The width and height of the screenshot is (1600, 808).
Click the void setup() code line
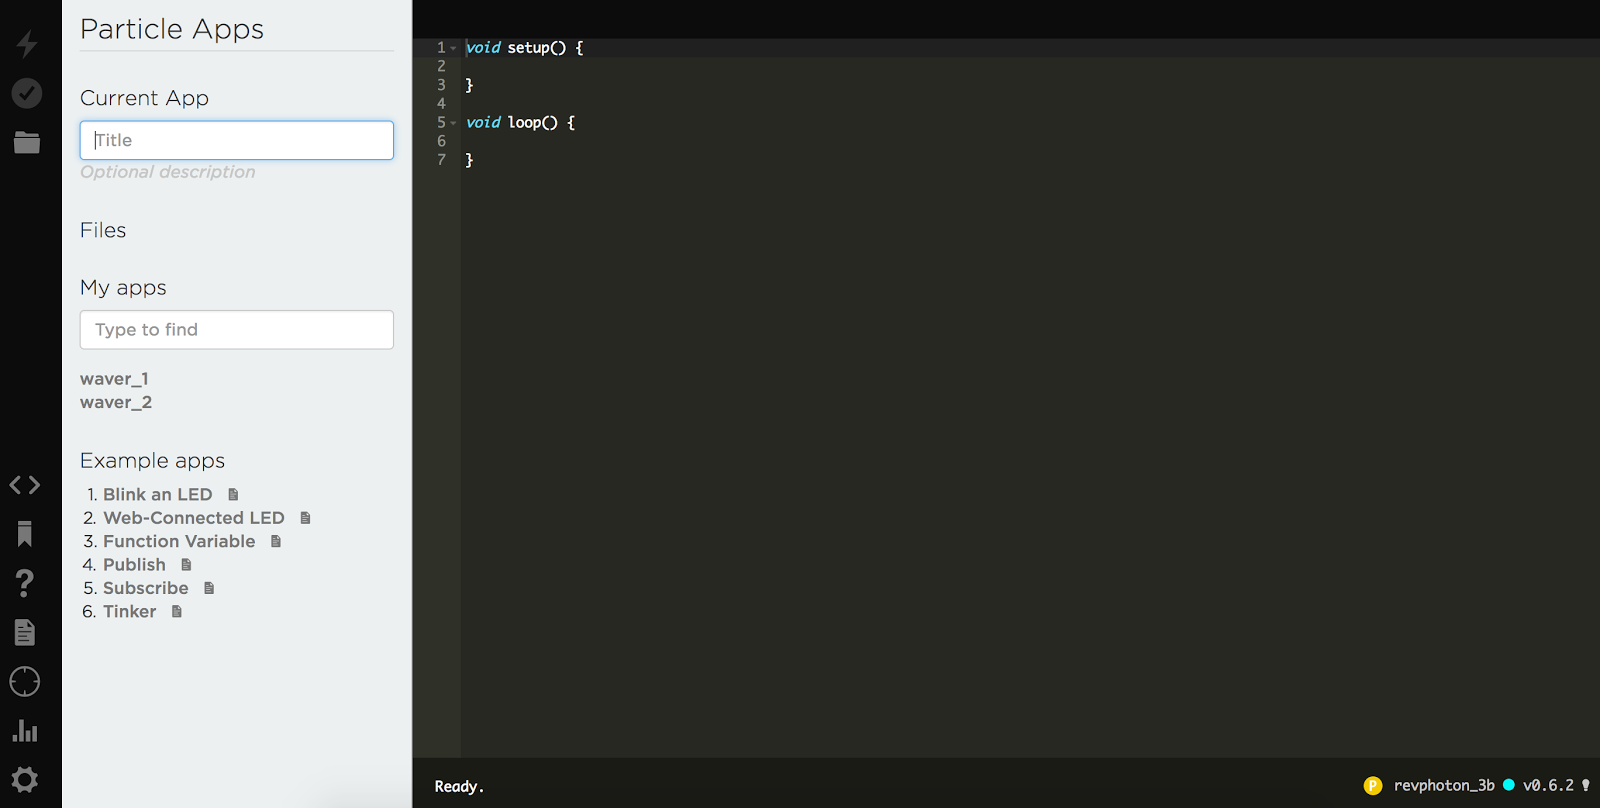pos(524,48)
